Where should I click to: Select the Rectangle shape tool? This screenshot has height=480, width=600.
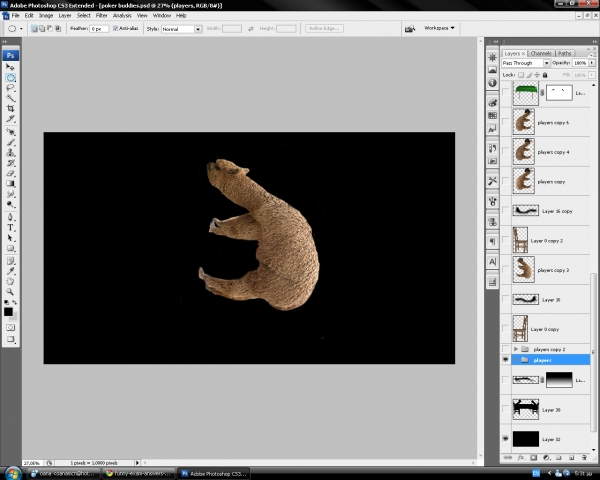(10, 248)
